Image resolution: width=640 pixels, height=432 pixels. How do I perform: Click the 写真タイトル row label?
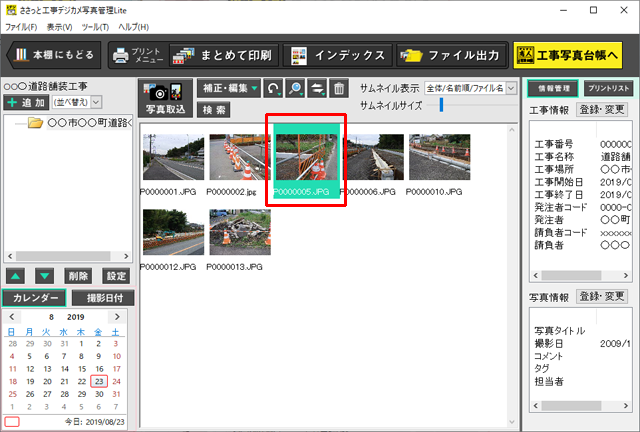560,330
